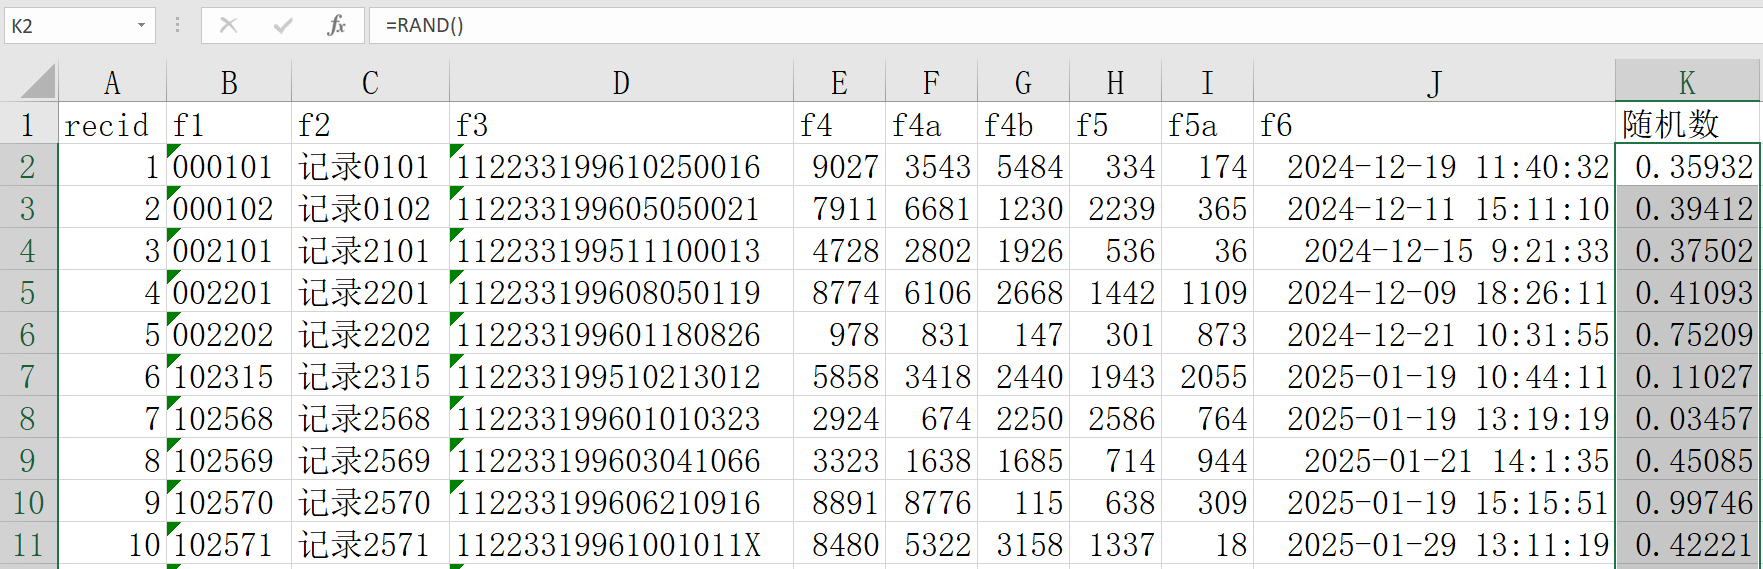The width and height of the screenshot is (1763, 569).
Task: Select the cell showing 11223319961001011X
Action: click(x=621, y=544)
